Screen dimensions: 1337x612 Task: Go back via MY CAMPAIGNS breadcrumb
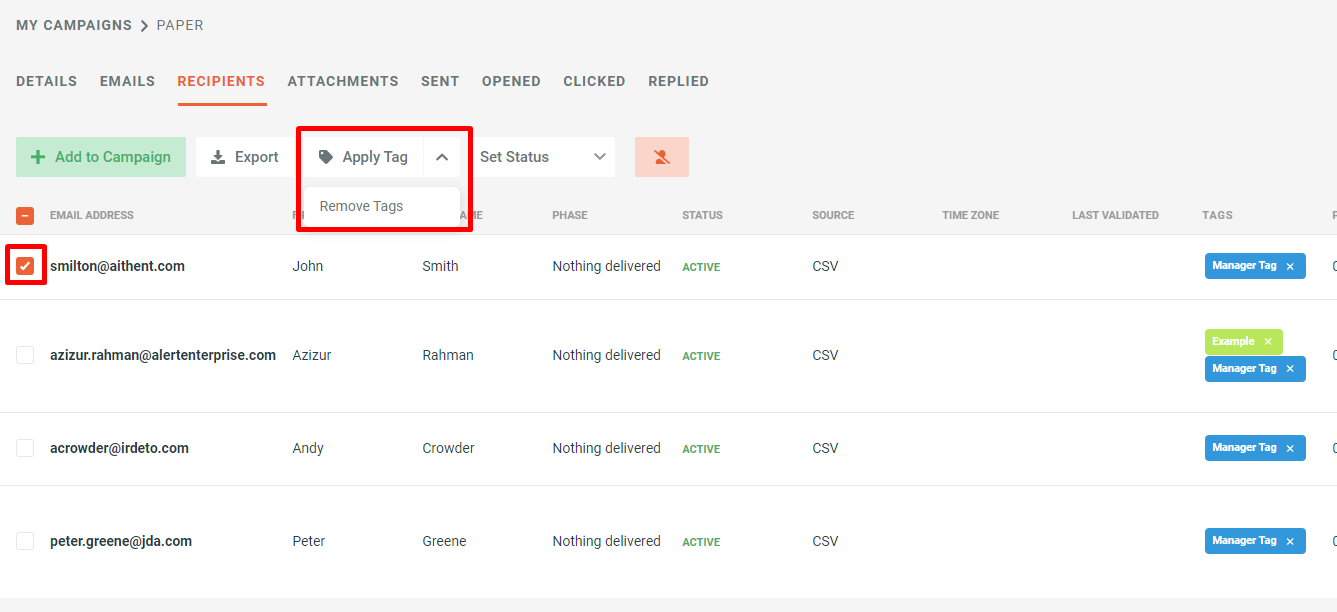[x=73, y=25]
